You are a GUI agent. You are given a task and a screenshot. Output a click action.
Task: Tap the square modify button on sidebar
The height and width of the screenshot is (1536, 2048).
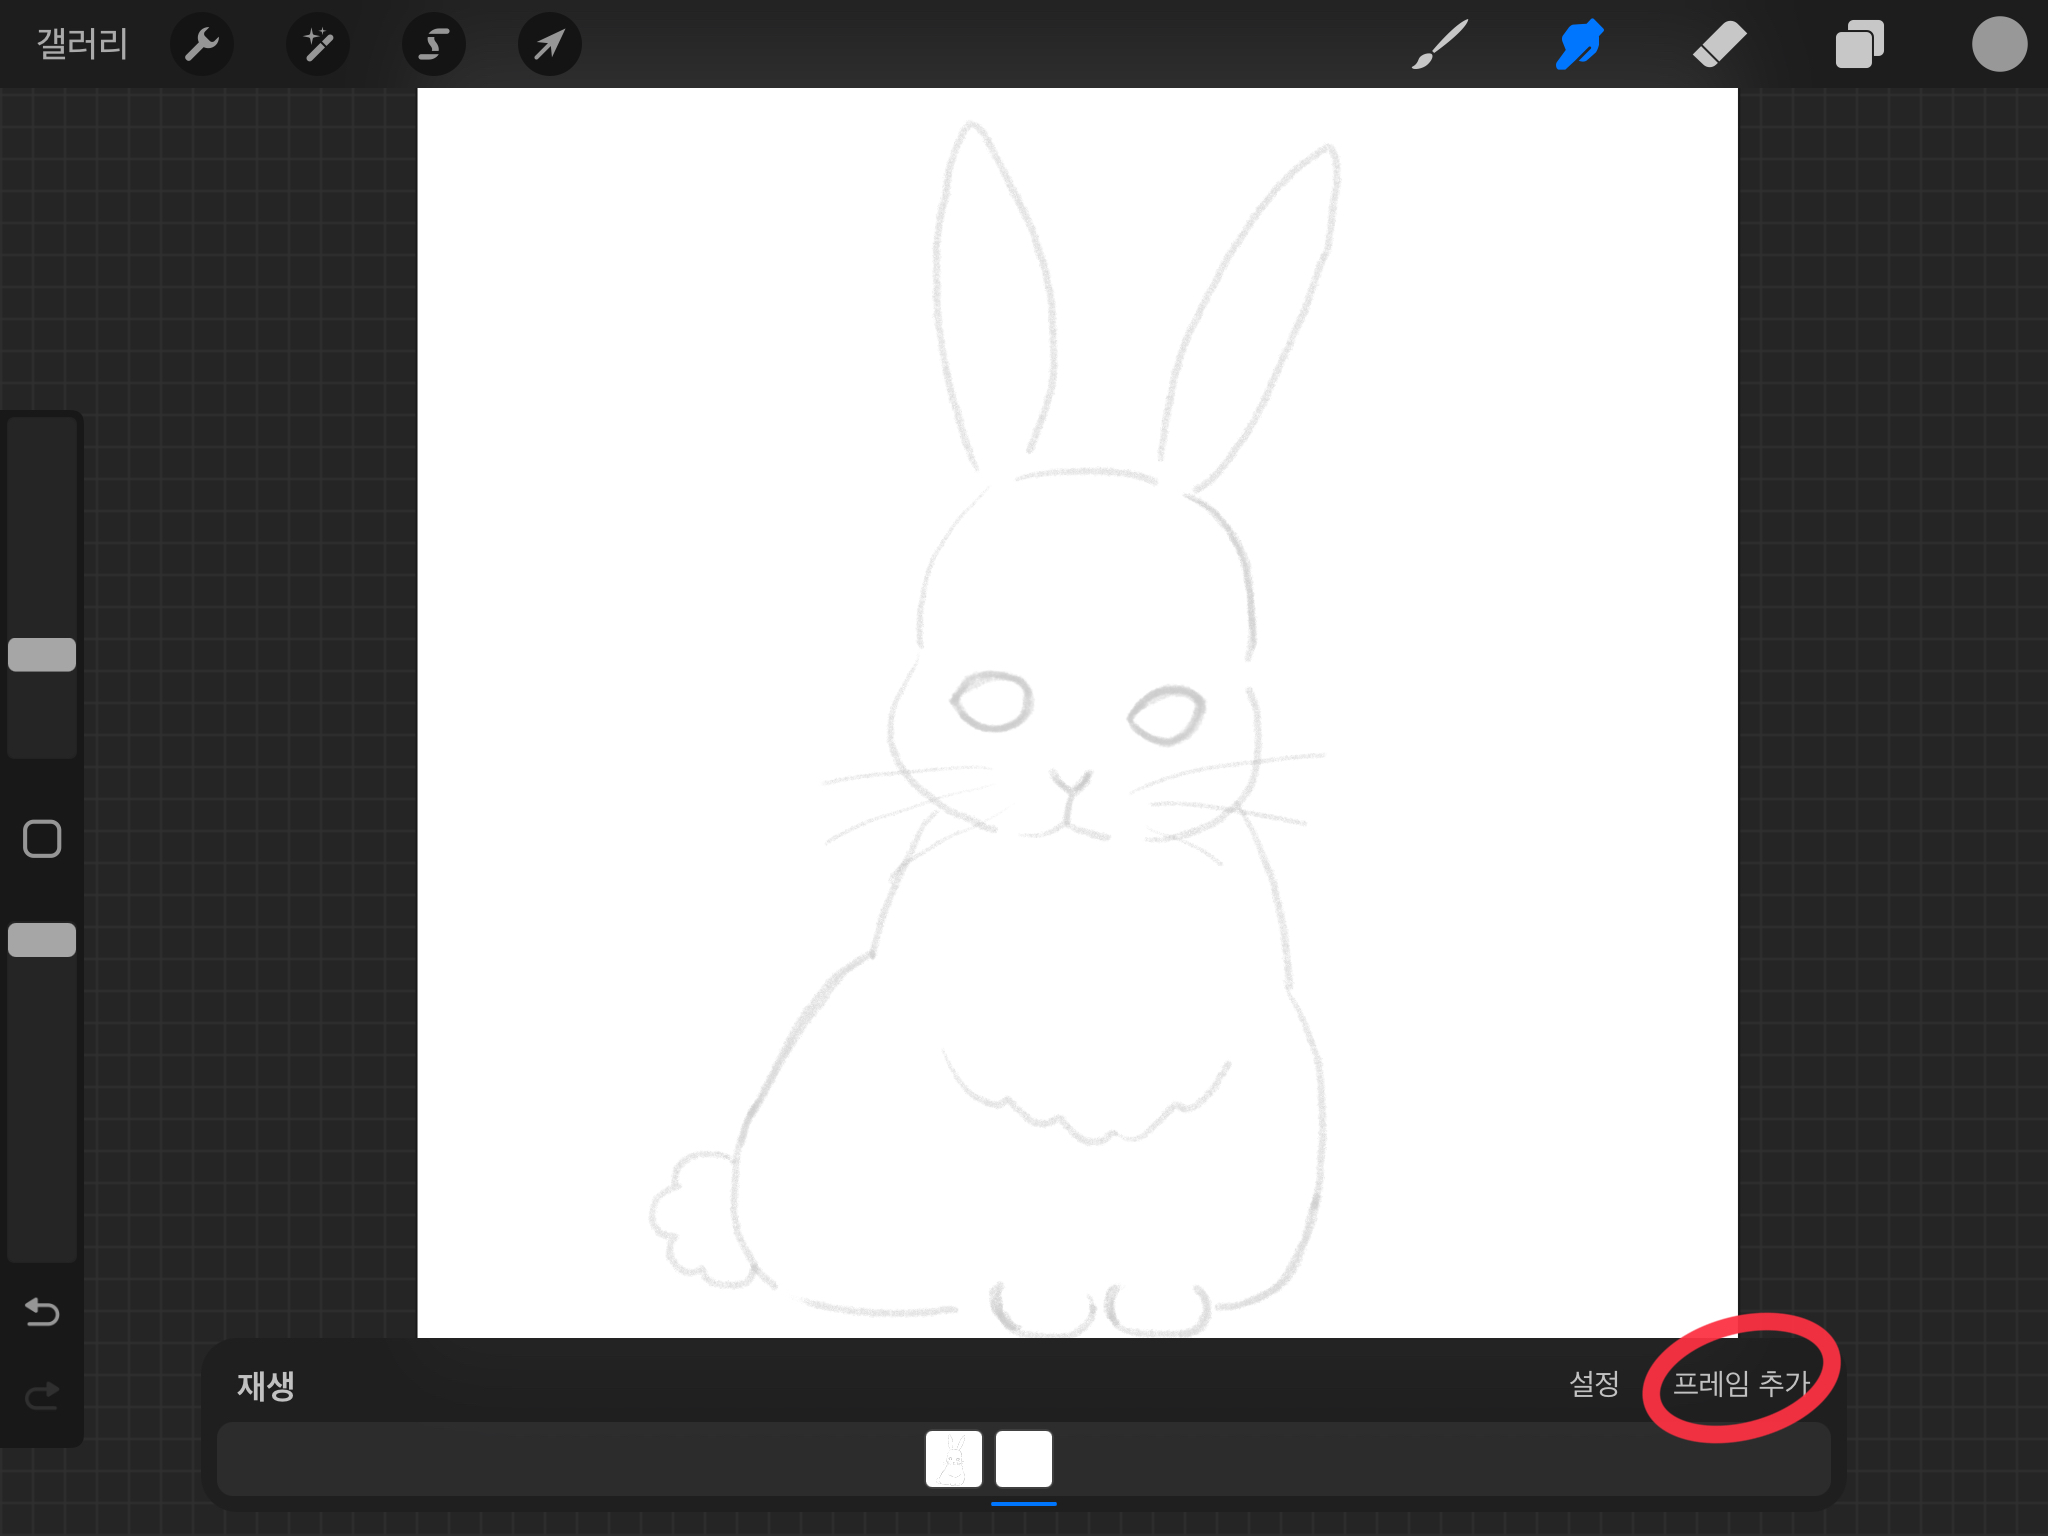42,839
